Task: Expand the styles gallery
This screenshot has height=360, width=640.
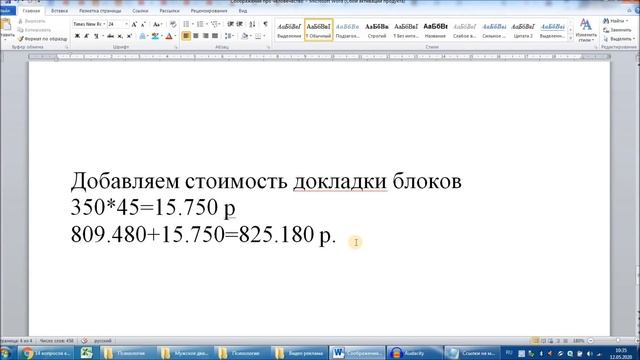Action: 570,38
